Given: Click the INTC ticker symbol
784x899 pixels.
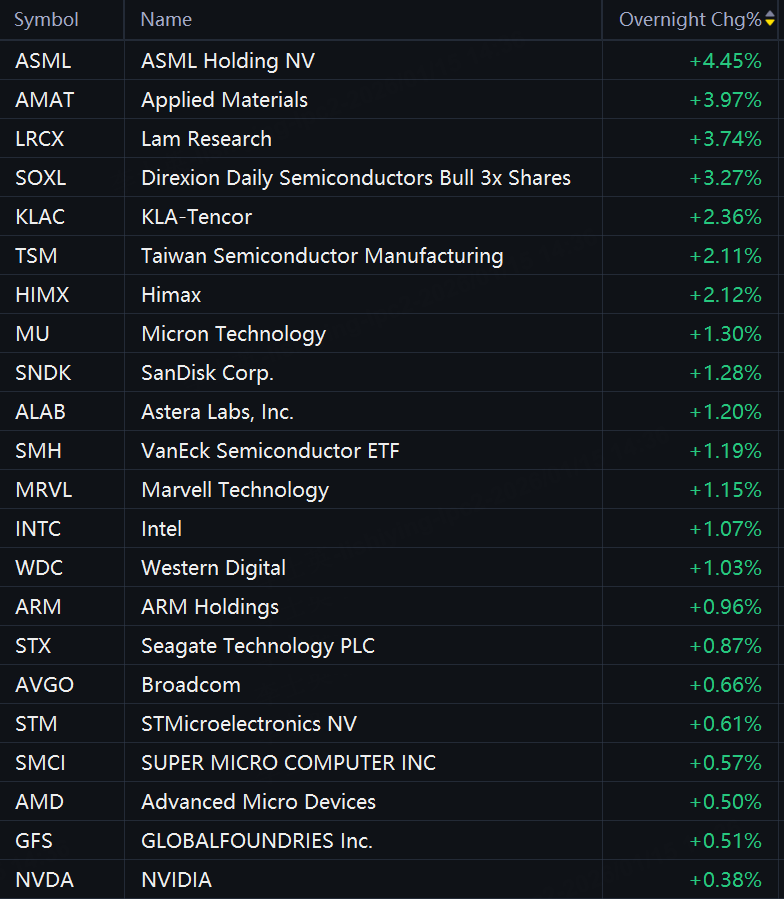Looking at the screenshot, I should click(x=38, y=529).
